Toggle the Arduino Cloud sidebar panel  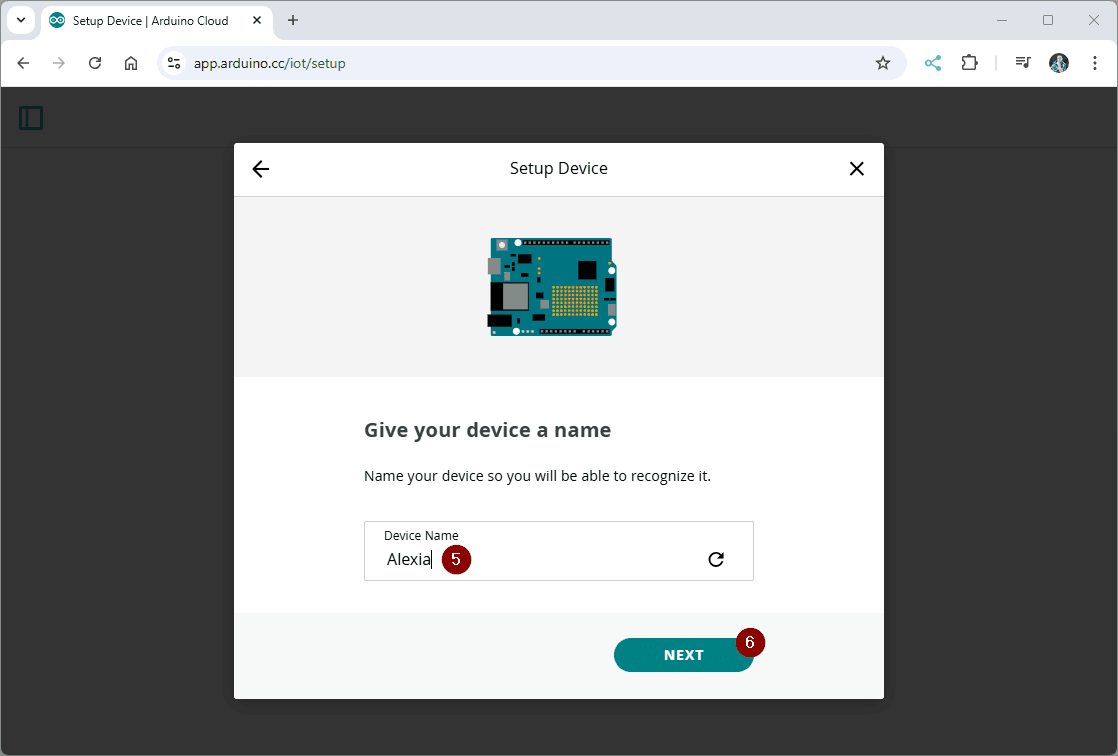pyautogui.click(x=31, y=118)
